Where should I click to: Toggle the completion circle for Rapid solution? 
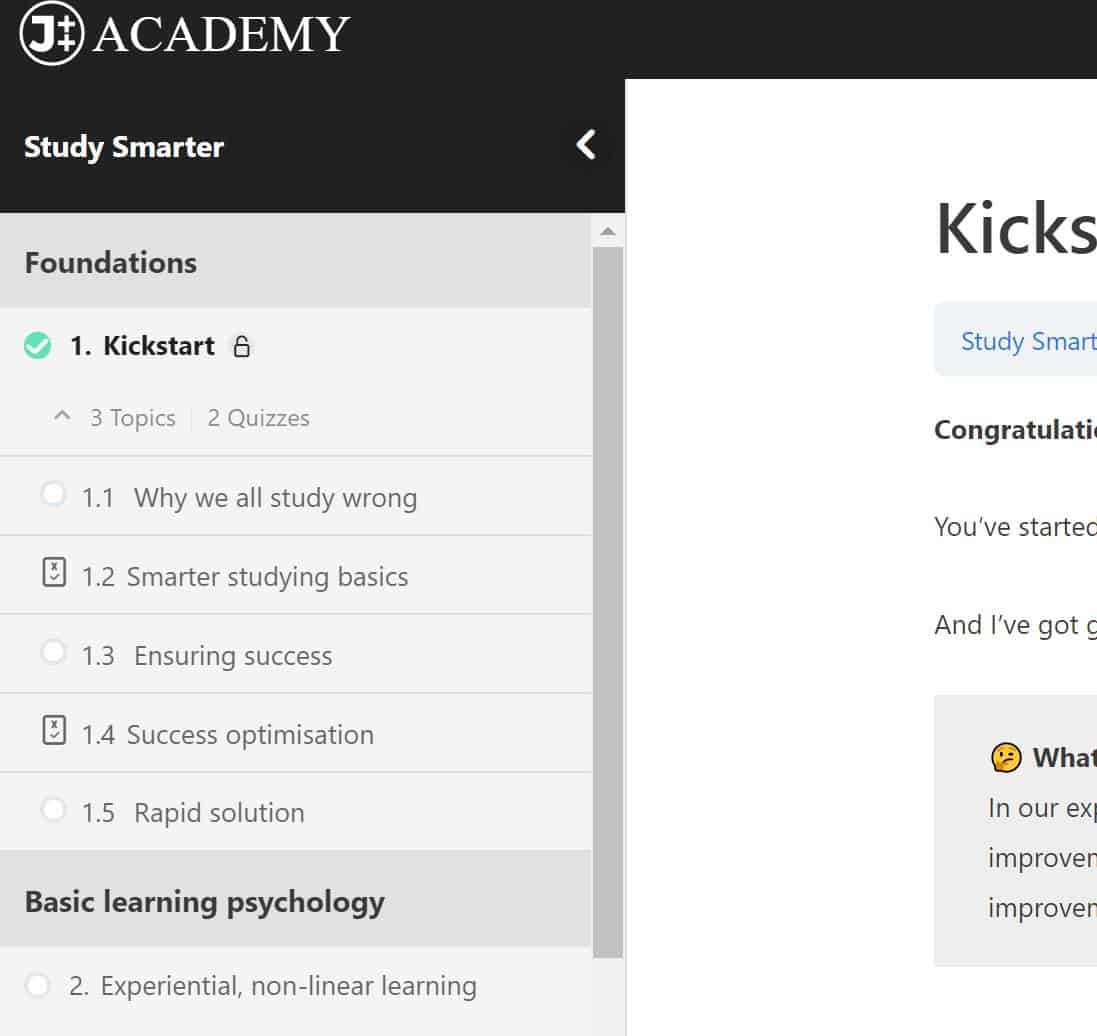54,808
